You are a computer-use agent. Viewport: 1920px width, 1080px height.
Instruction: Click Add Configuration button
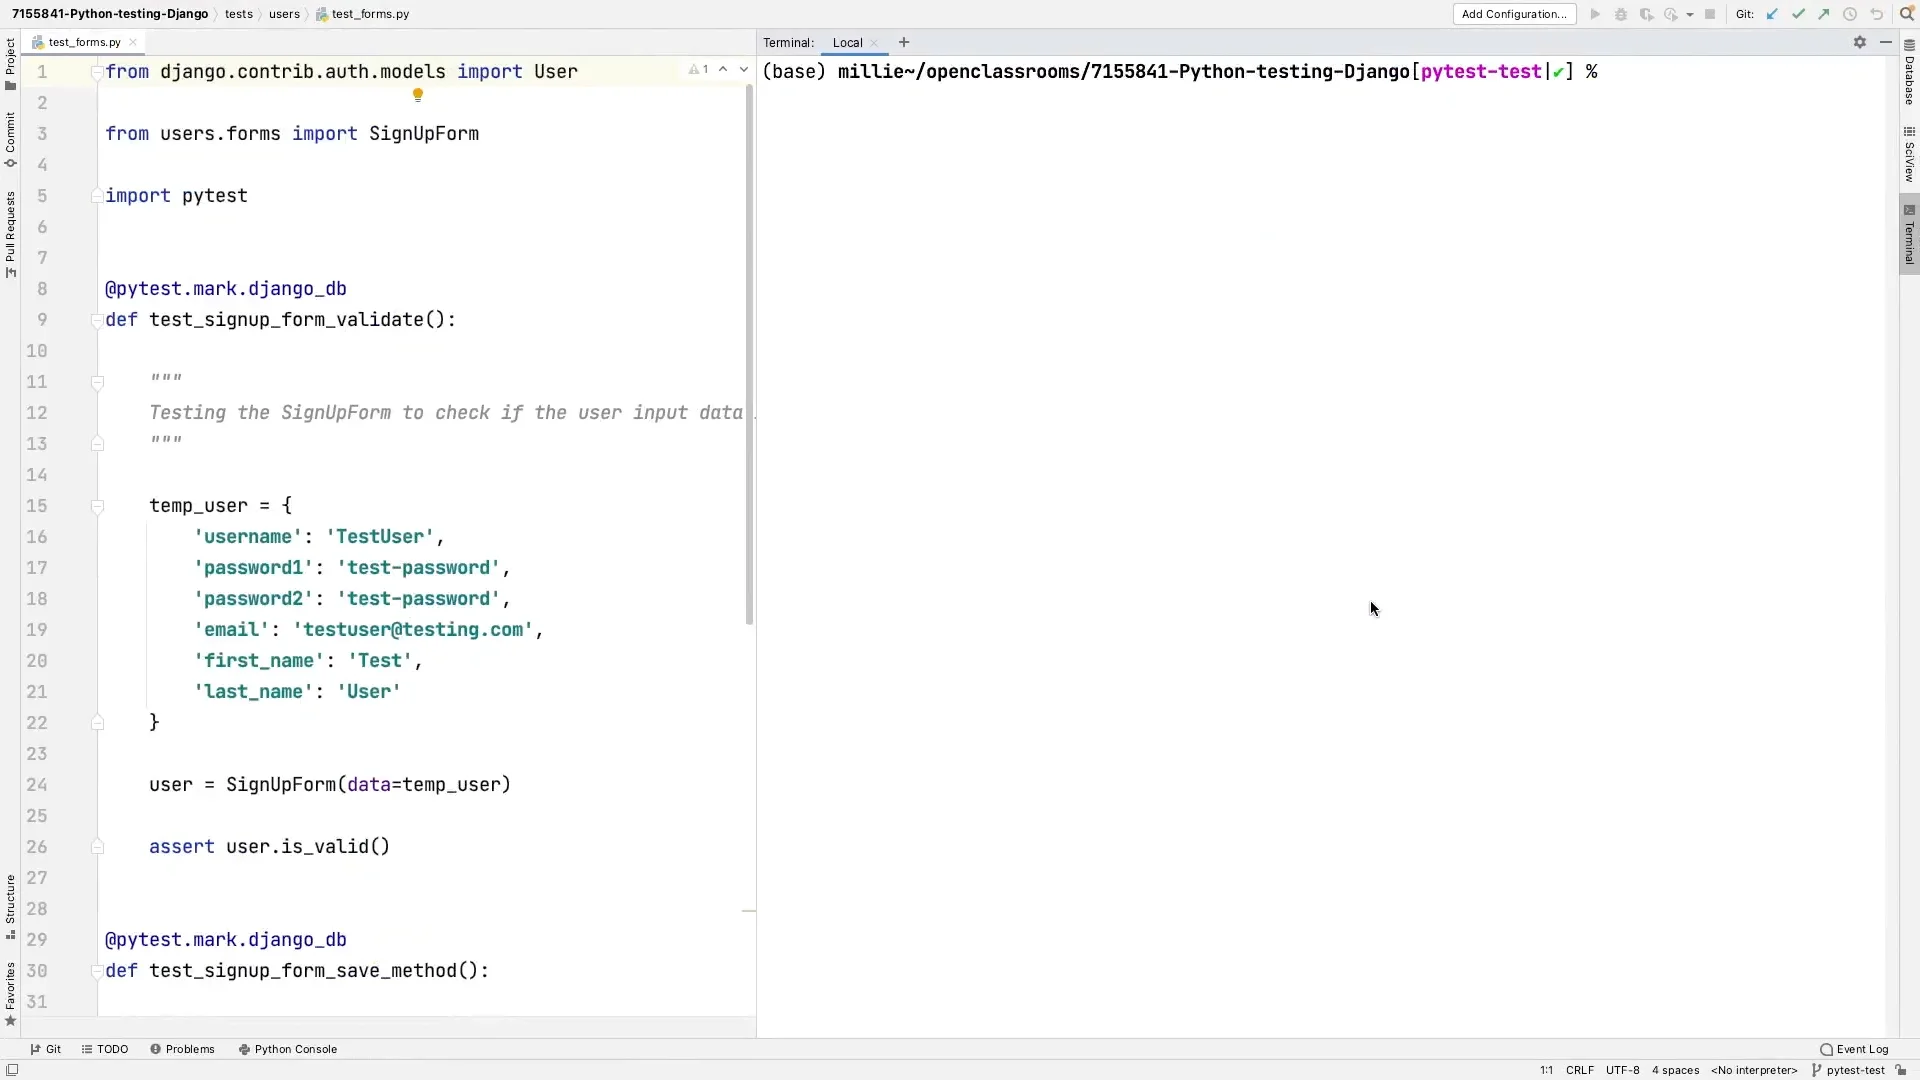coord(1513,14)
